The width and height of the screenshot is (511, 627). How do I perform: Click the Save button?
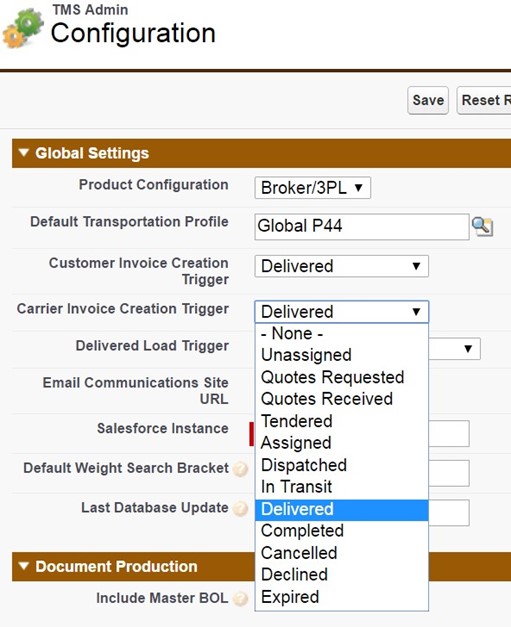click(x=428, y=100)
